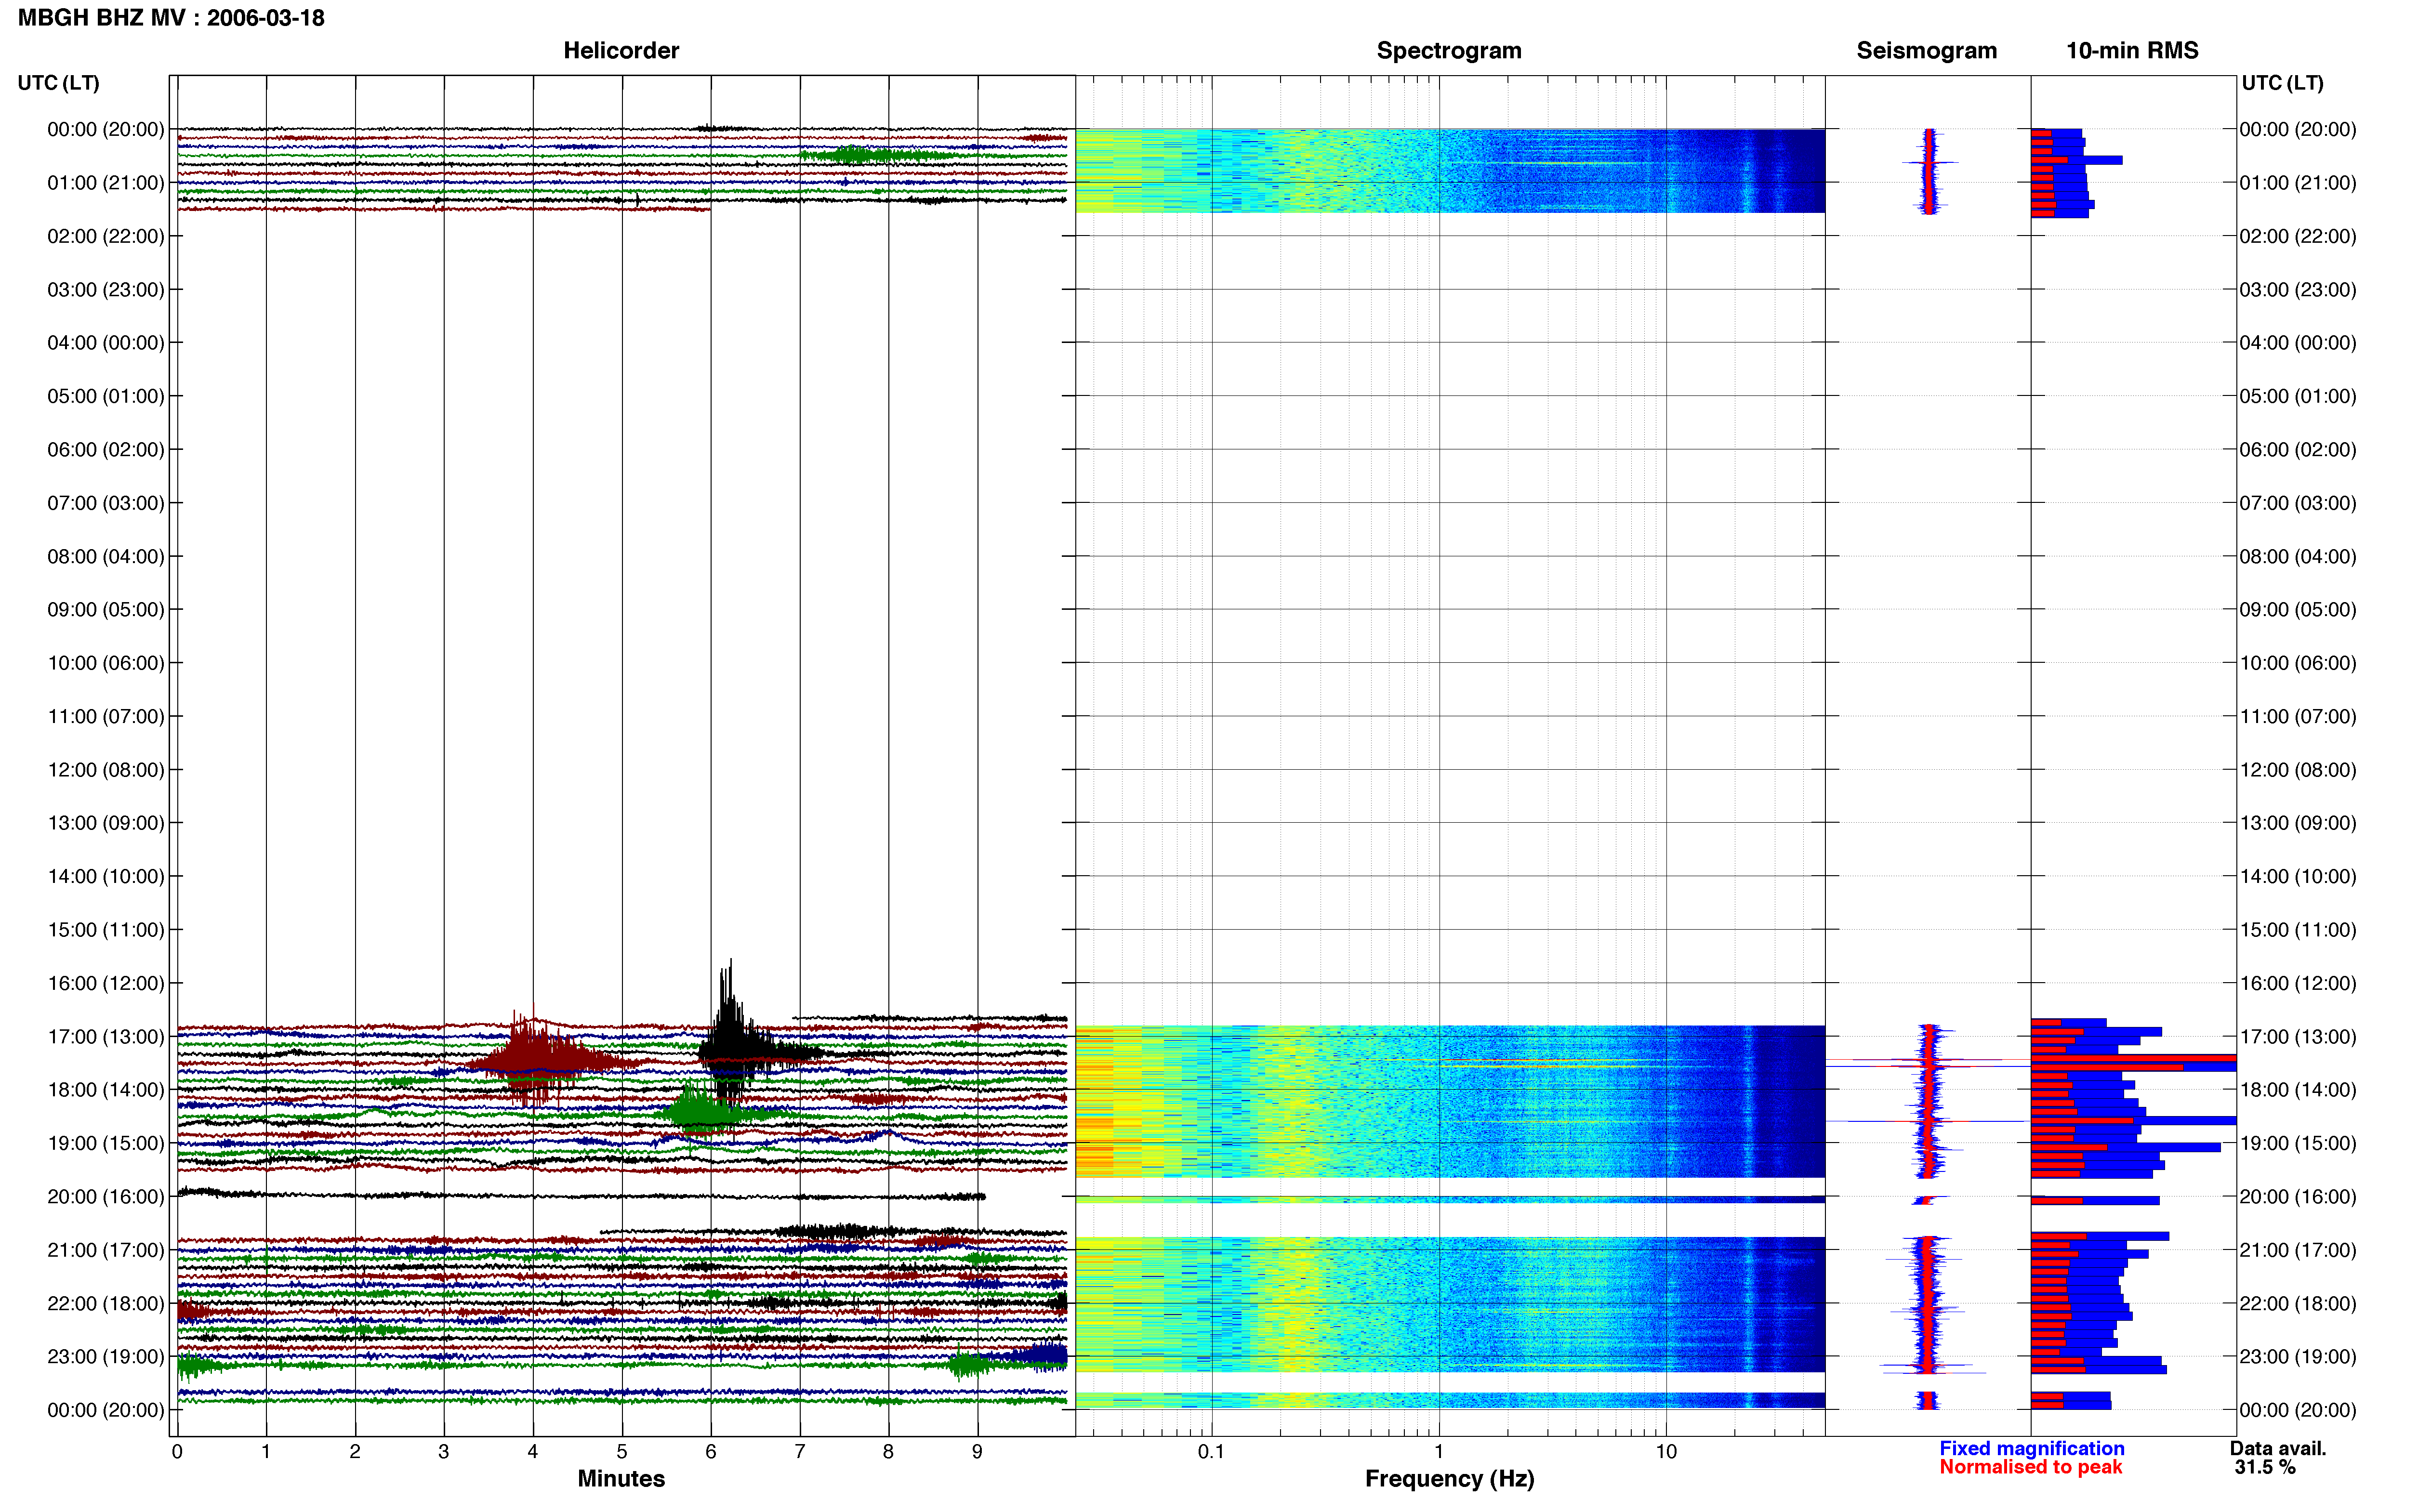Screen dimensions: 2418x1512
Task: Click the right '03:00 (23:00)' time label
Action: (2298, 290)
